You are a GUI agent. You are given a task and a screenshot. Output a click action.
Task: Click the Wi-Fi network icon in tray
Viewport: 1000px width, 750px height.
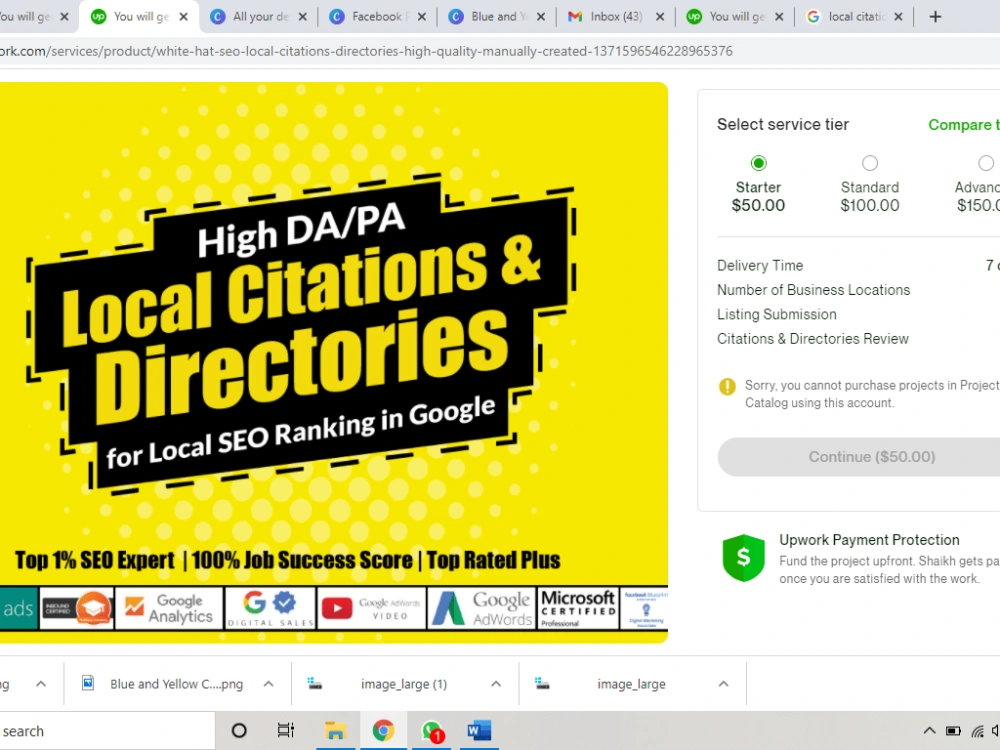click(977, 731)
